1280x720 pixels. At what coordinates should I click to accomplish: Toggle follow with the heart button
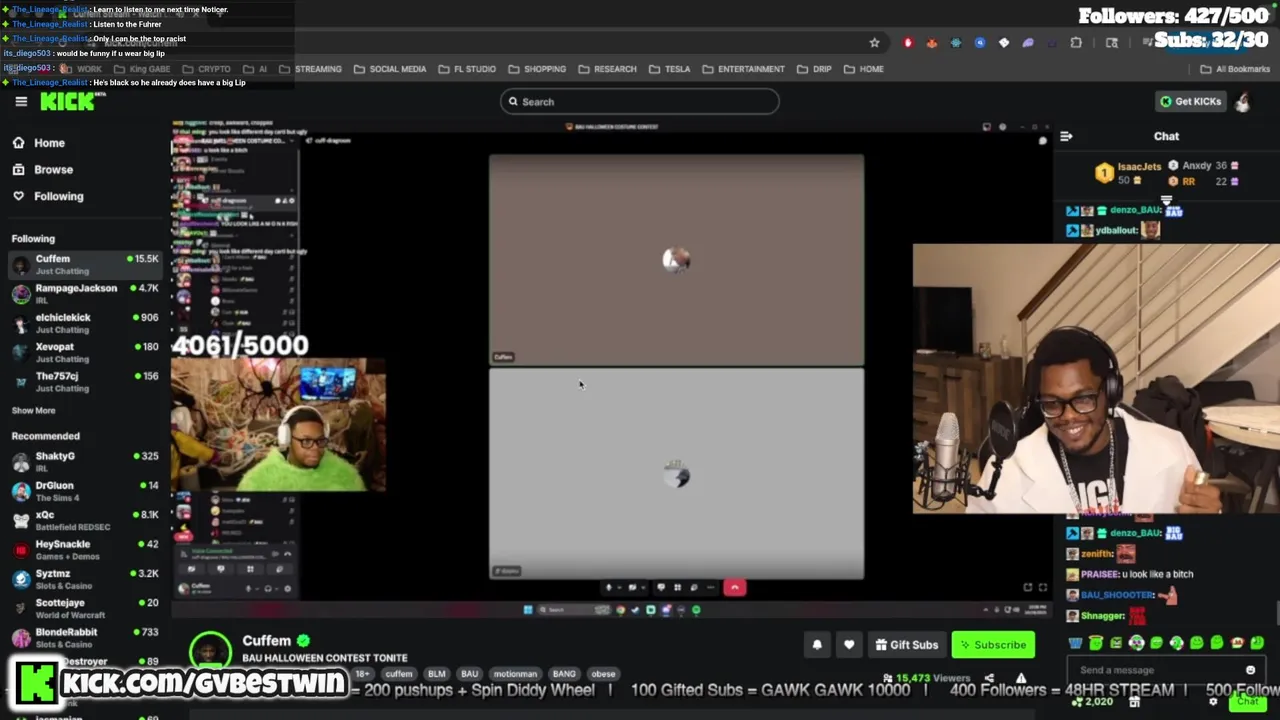[849, 645]
